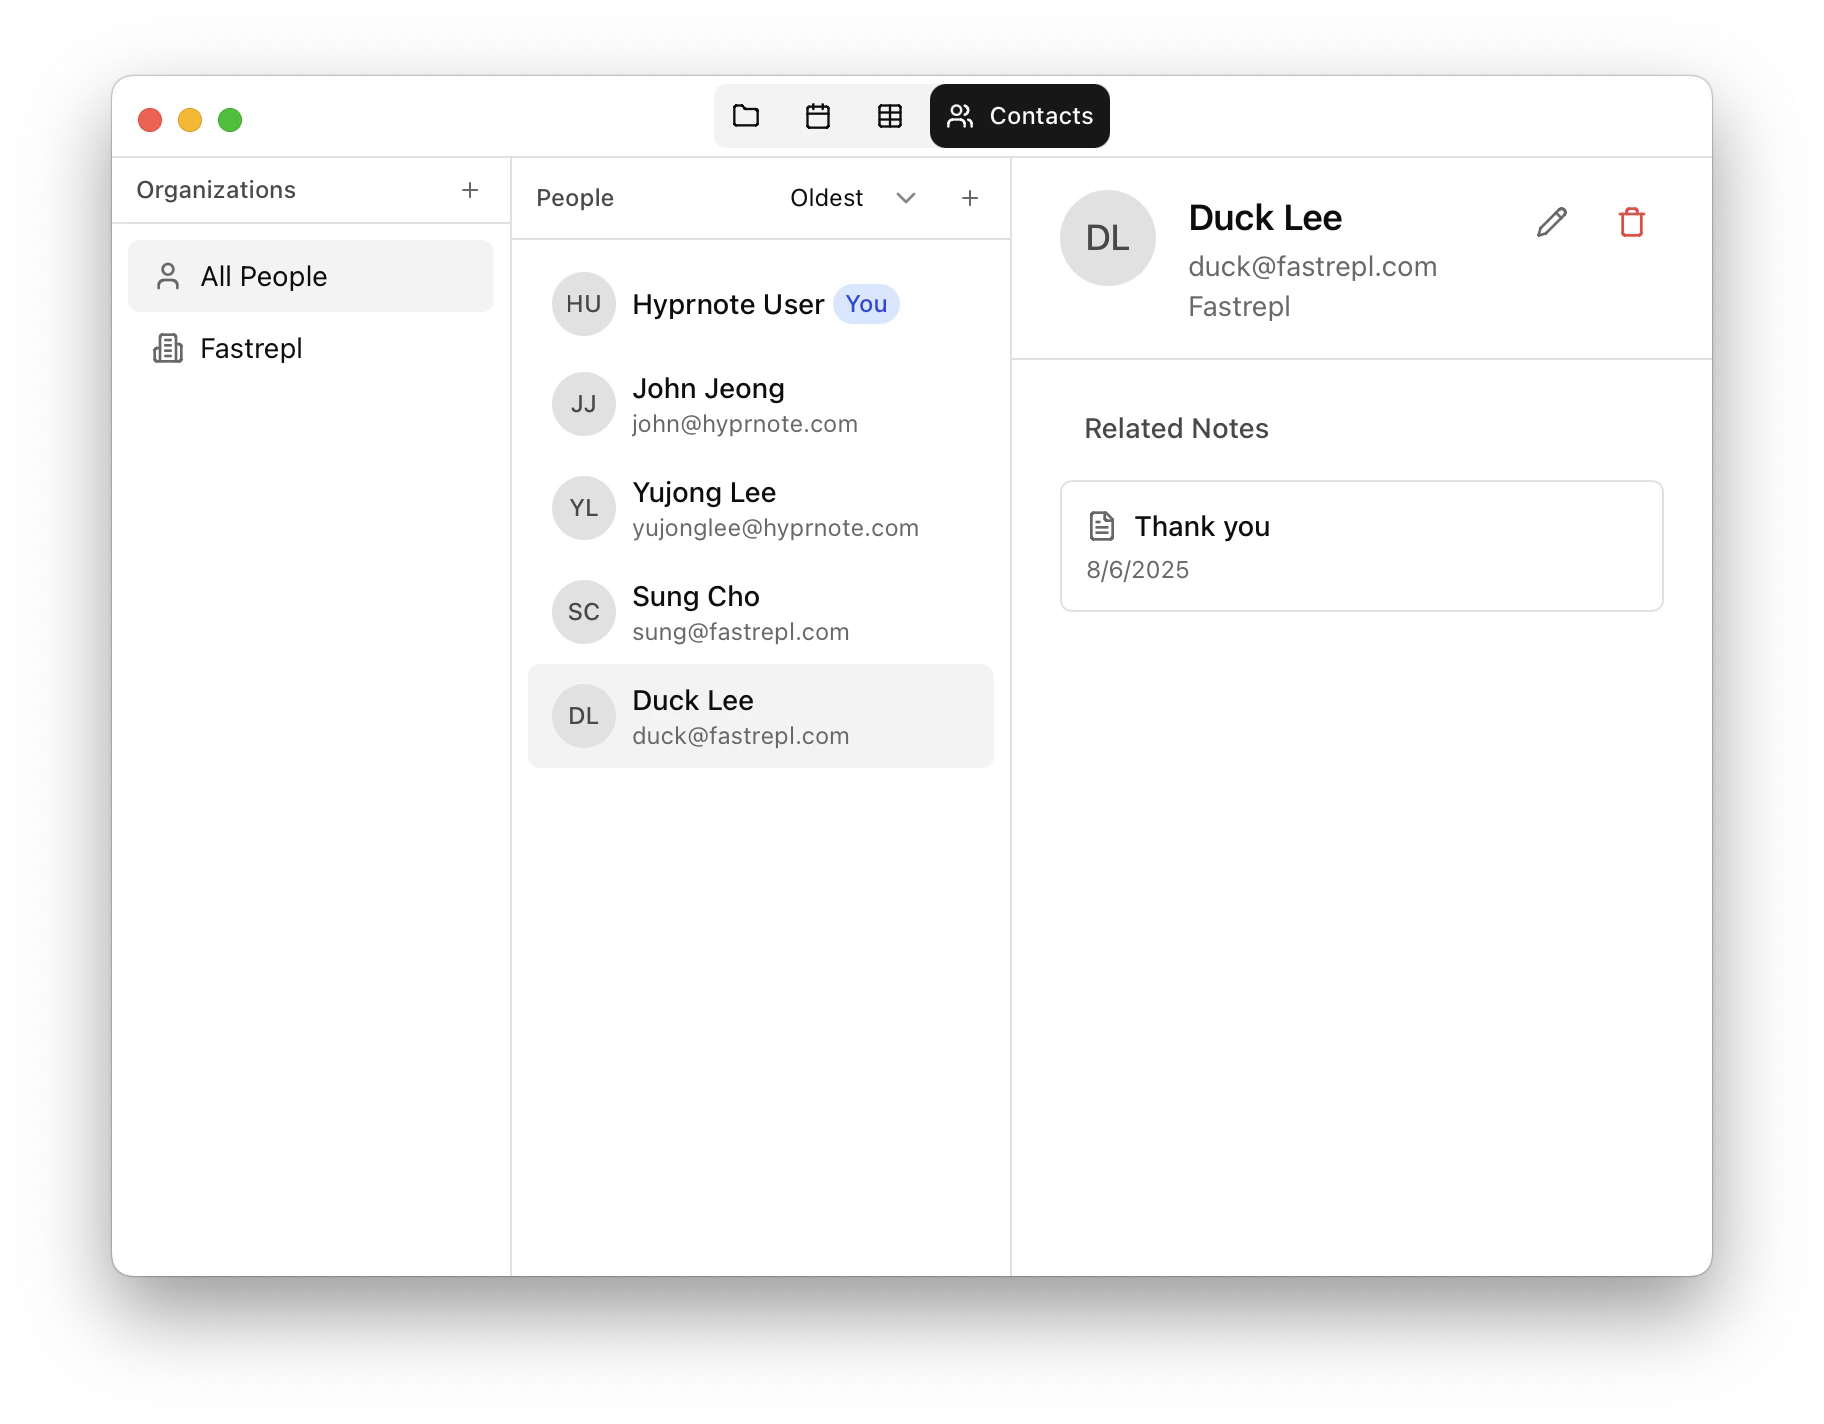Select the Contacts icon in toolbar

tap(959, 116)
